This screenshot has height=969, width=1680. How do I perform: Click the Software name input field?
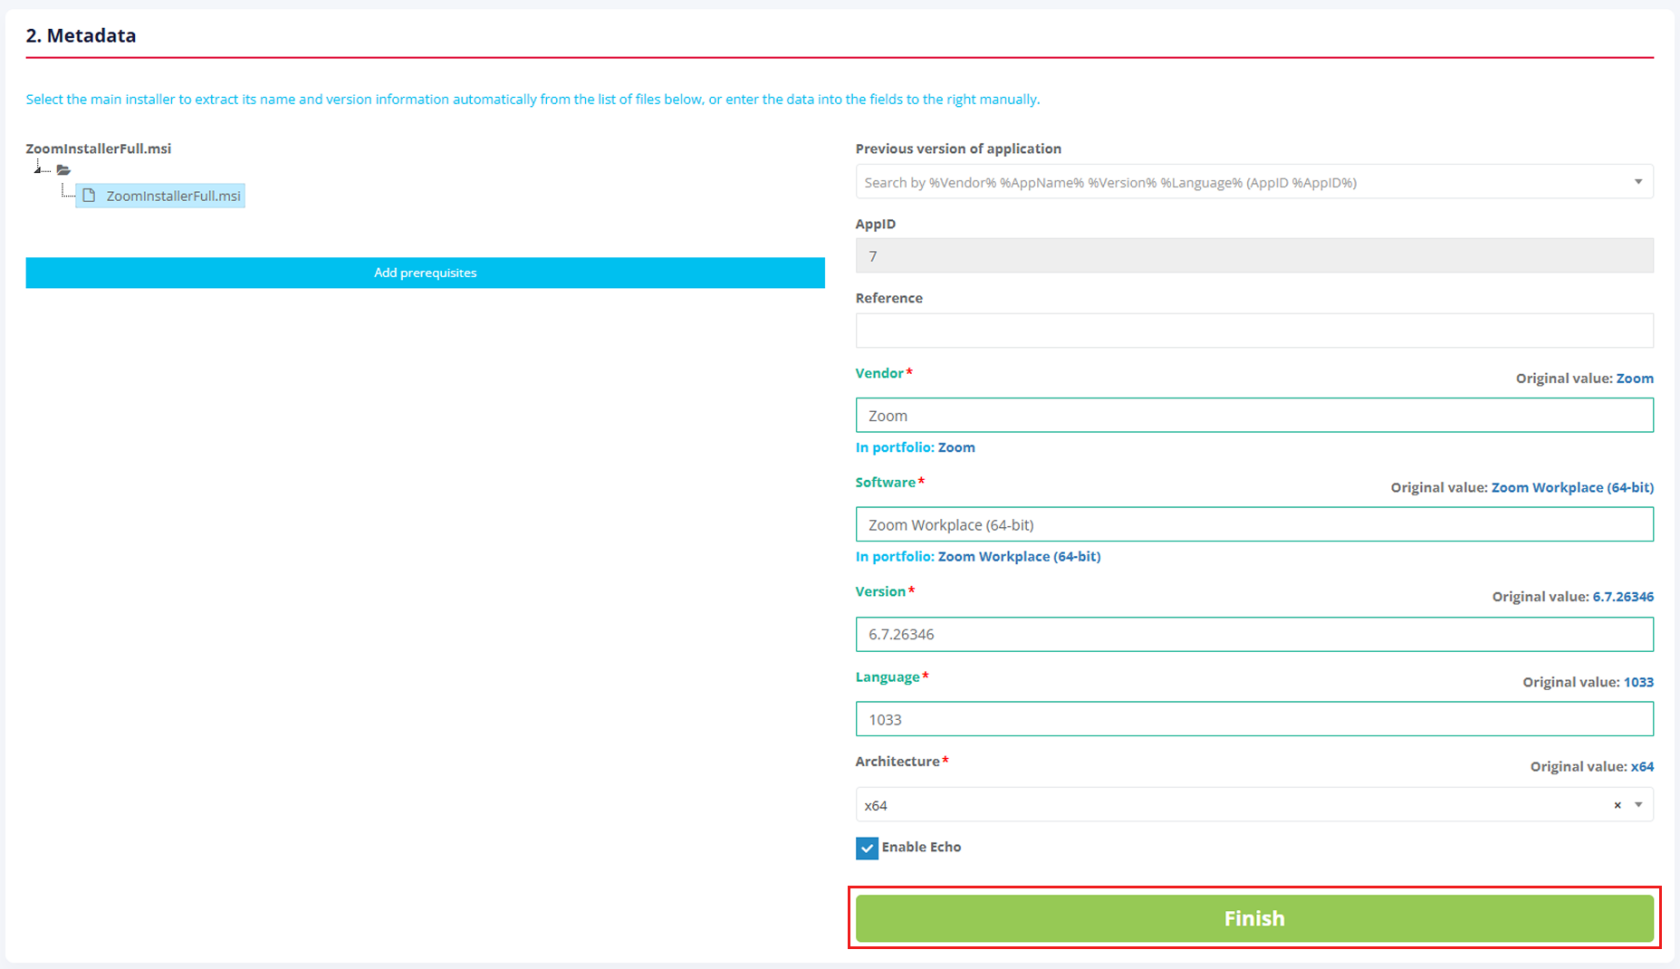1253,525
